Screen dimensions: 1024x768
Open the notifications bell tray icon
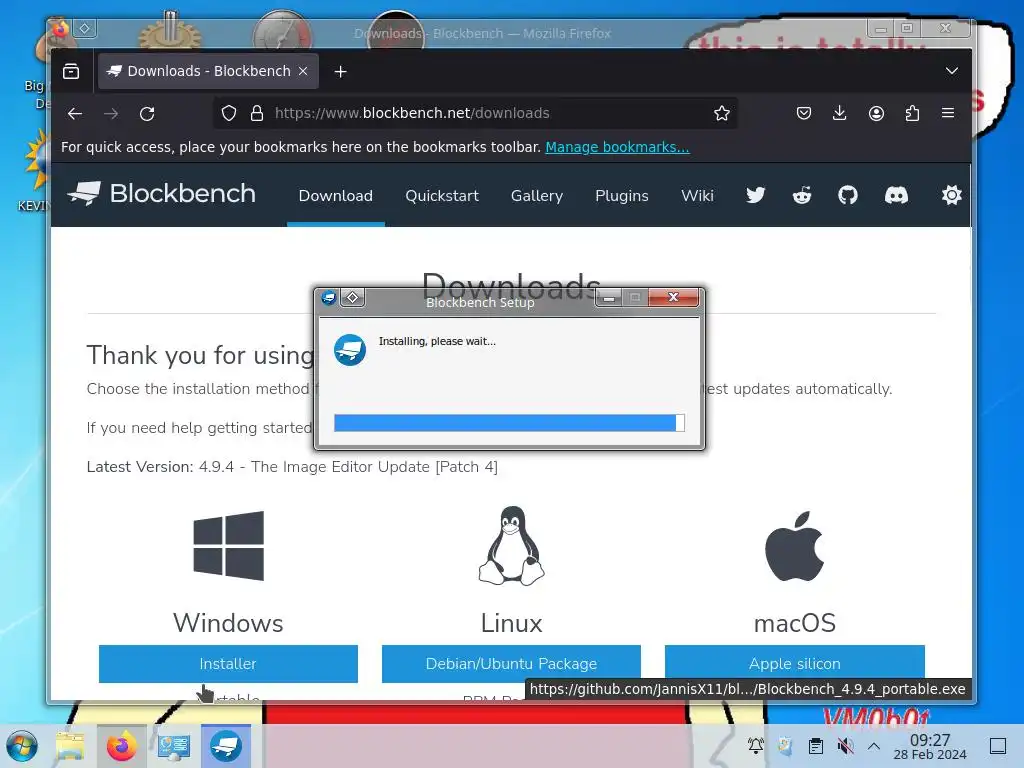pyautogui.click(x=756, y=745)
